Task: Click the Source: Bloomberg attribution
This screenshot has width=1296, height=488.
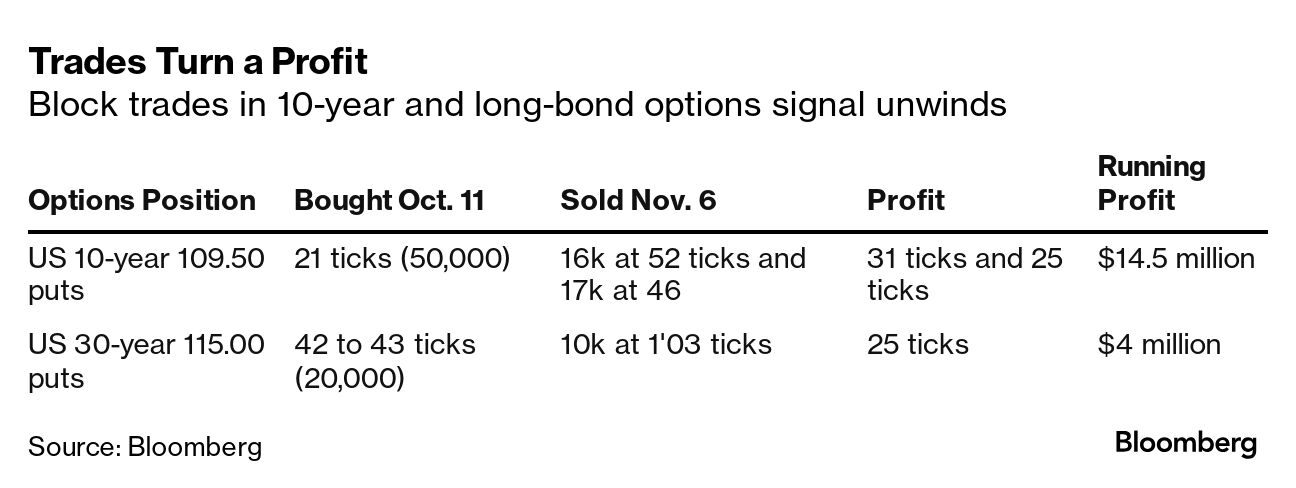Action: pos(145,445)
